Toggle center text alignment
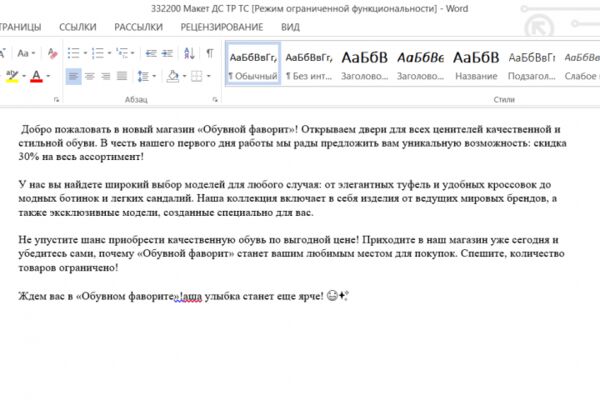 tap(90, 76)
